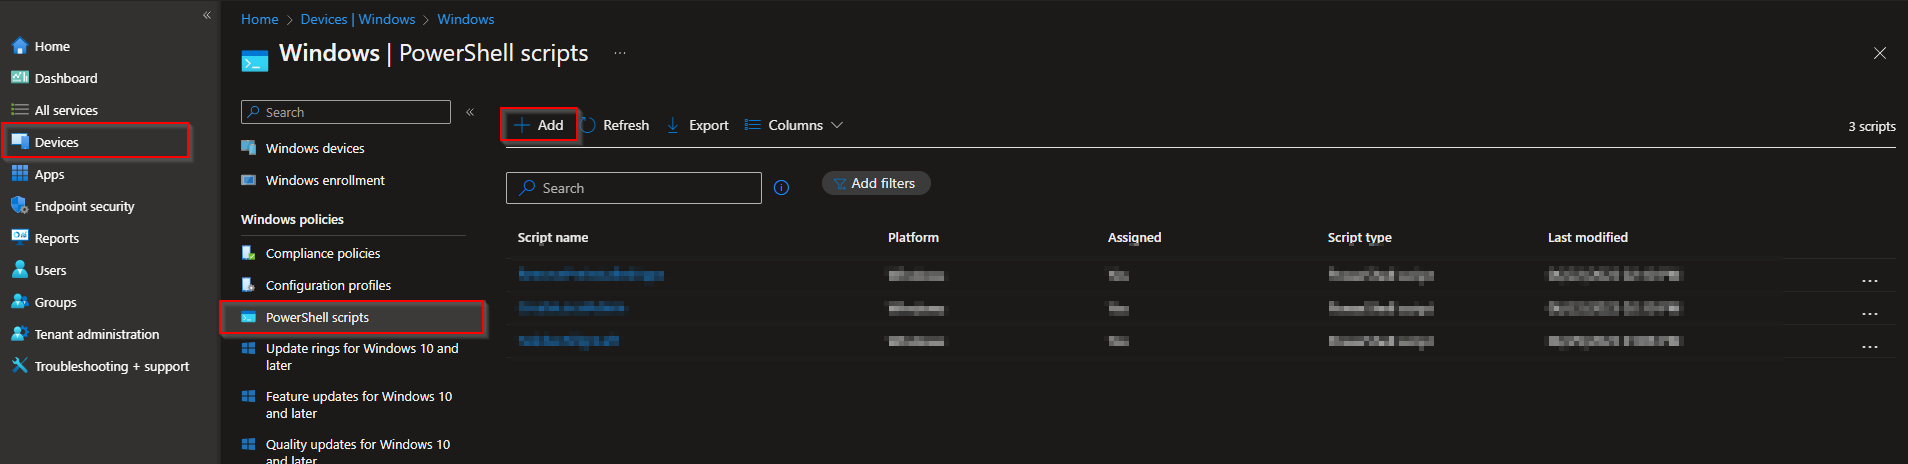Open Windows devices menu item
The width and height of the screenshot is (1908, 464).
[x=315, y=148]
